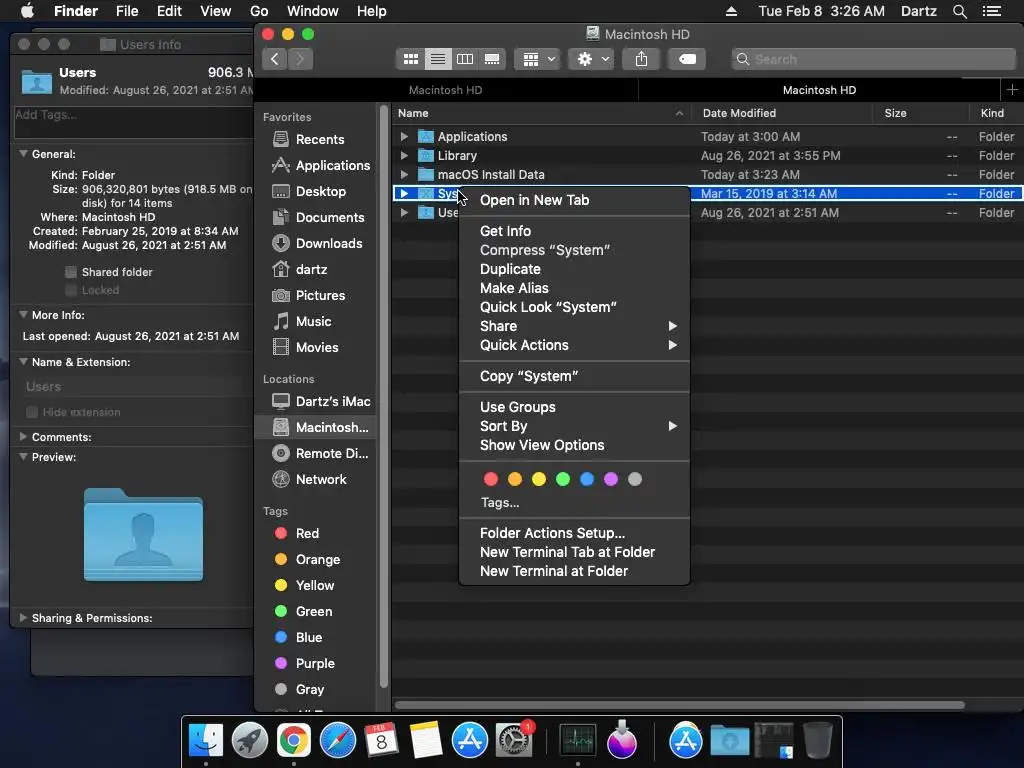Click Tags... in the context menu
1024x768 pixels.
tap(500, 503)
